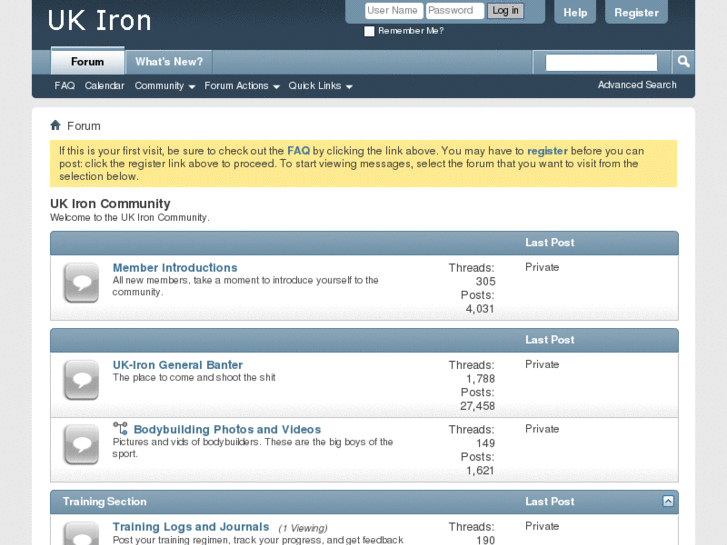This screenshot has width=727, height=545.
Task: Open Training Logs and Journals forum
Action: coord(191,527)
